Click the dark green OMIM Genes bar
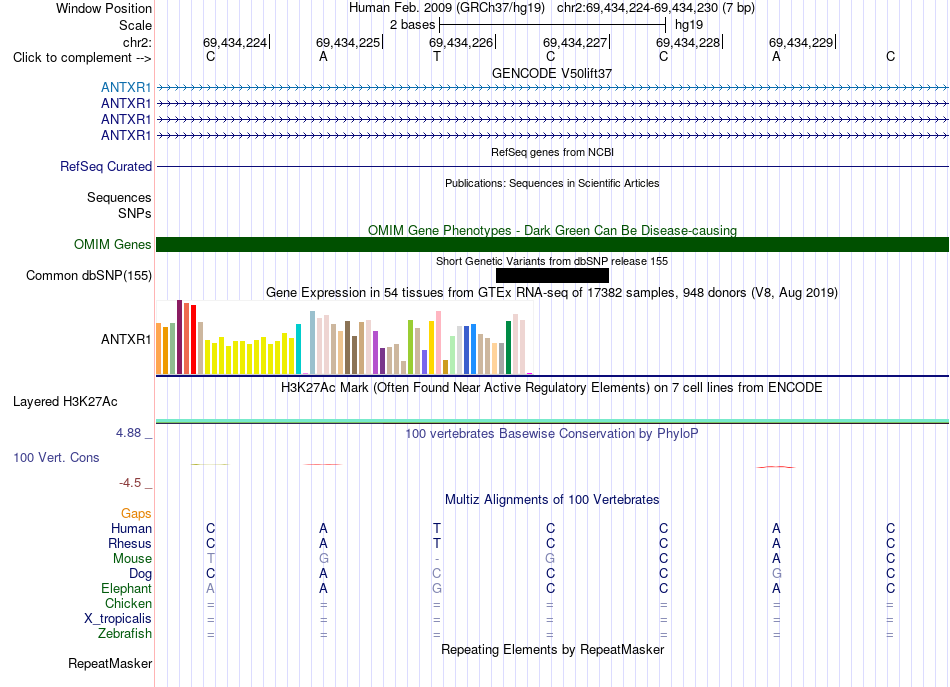Image resolution: width=950 pixels, height=687 pixels. [552, 244]
